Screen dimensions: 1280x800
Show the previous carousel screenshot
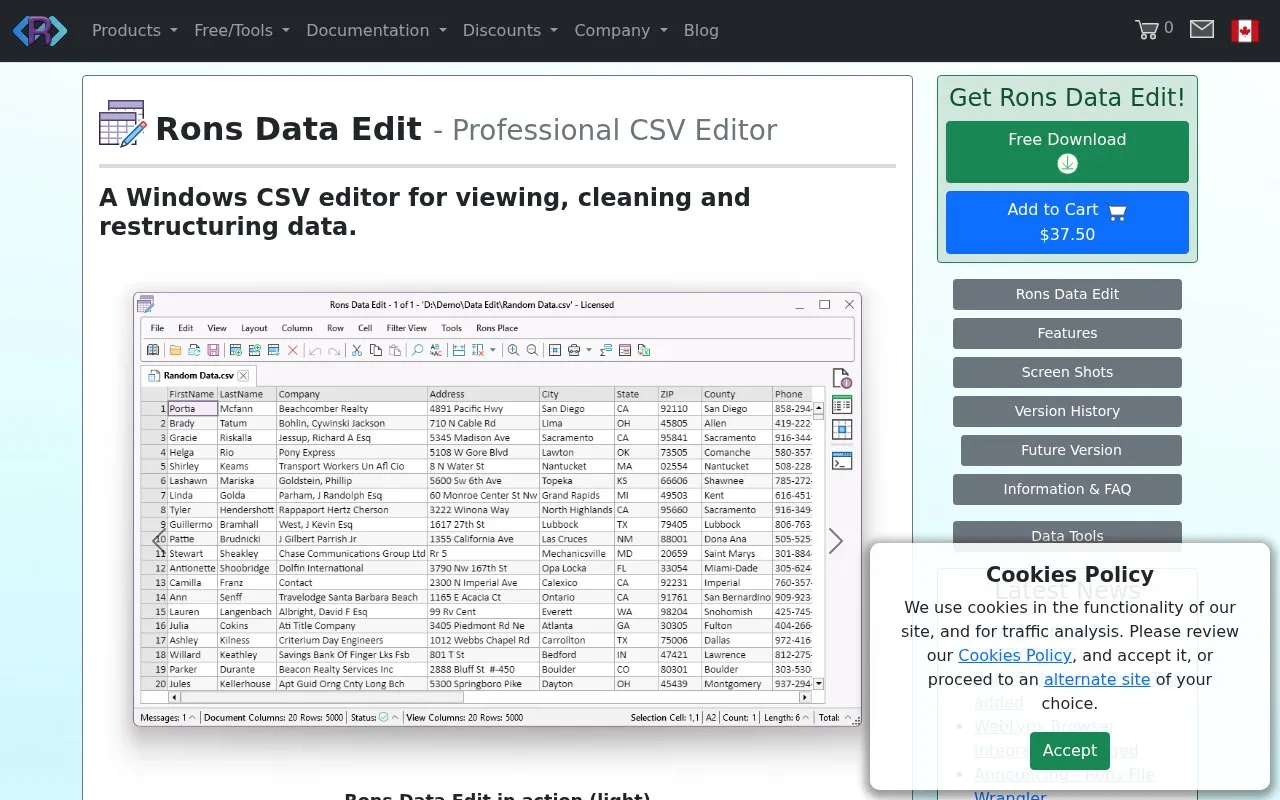tap(159, 541)
